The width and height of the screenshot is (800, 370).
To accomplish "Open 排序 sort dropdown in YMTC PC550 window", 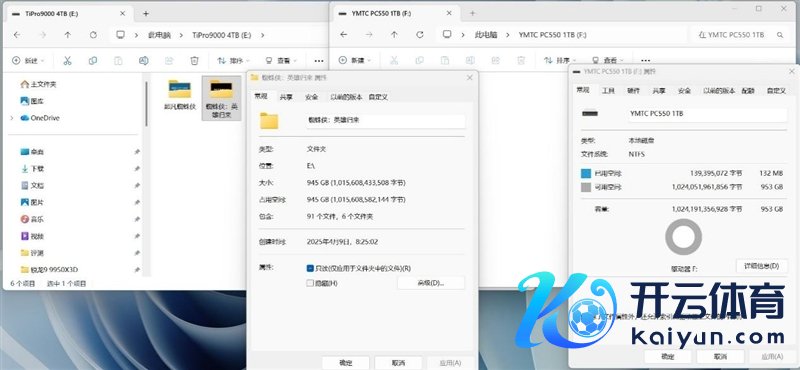I will [559, 60].
